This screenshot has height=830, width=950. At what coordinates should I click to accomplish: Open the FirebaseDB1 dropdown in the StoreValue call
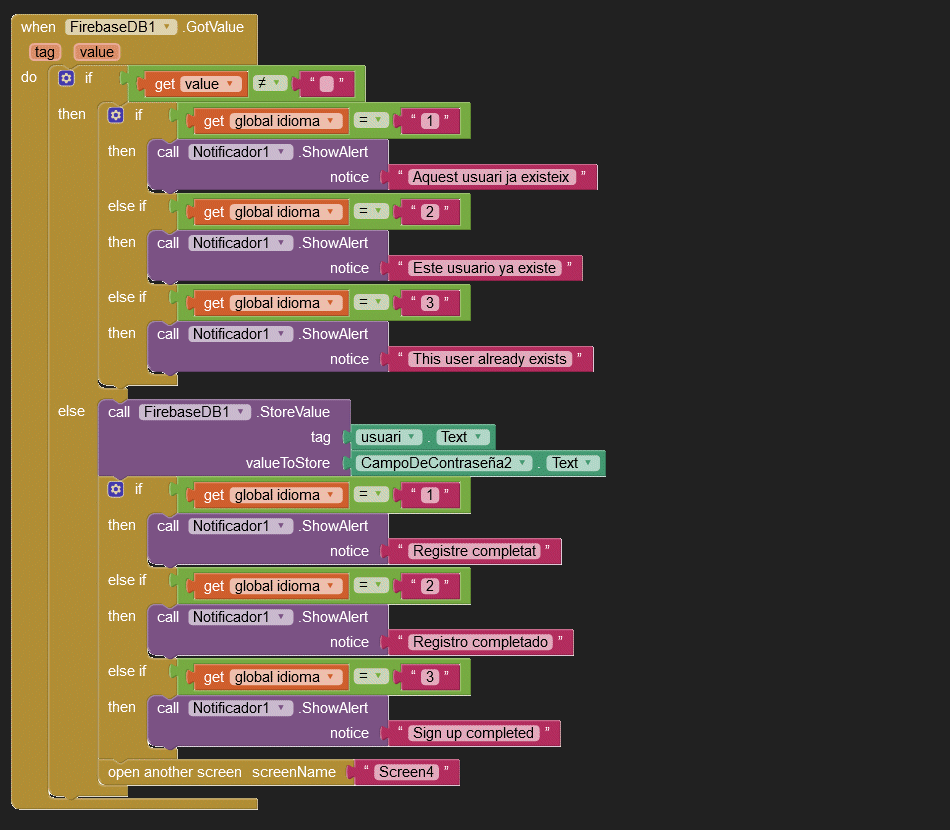(240, 412)
